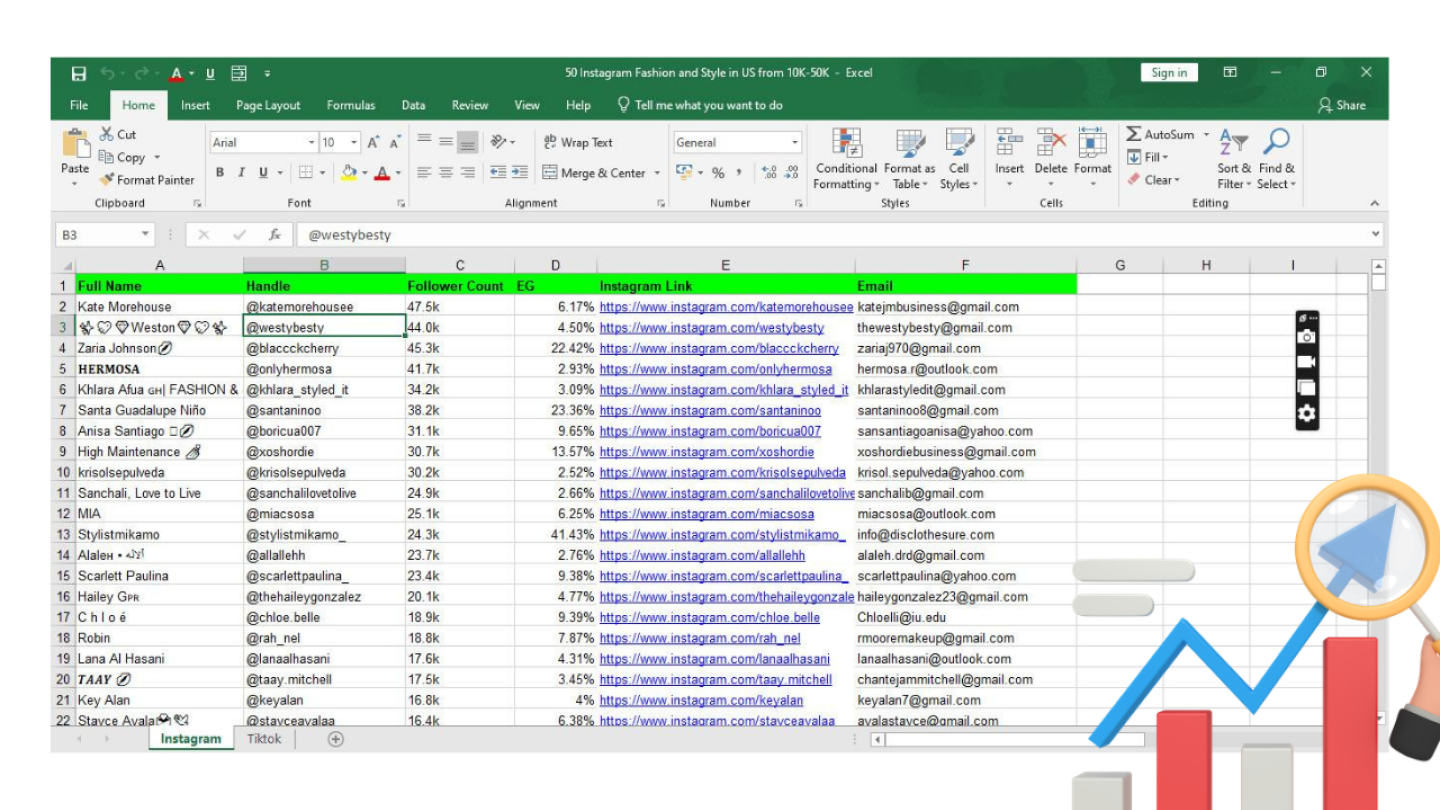
Task: Open the borders dropdown arrow
Action: (x=322, y=173)
